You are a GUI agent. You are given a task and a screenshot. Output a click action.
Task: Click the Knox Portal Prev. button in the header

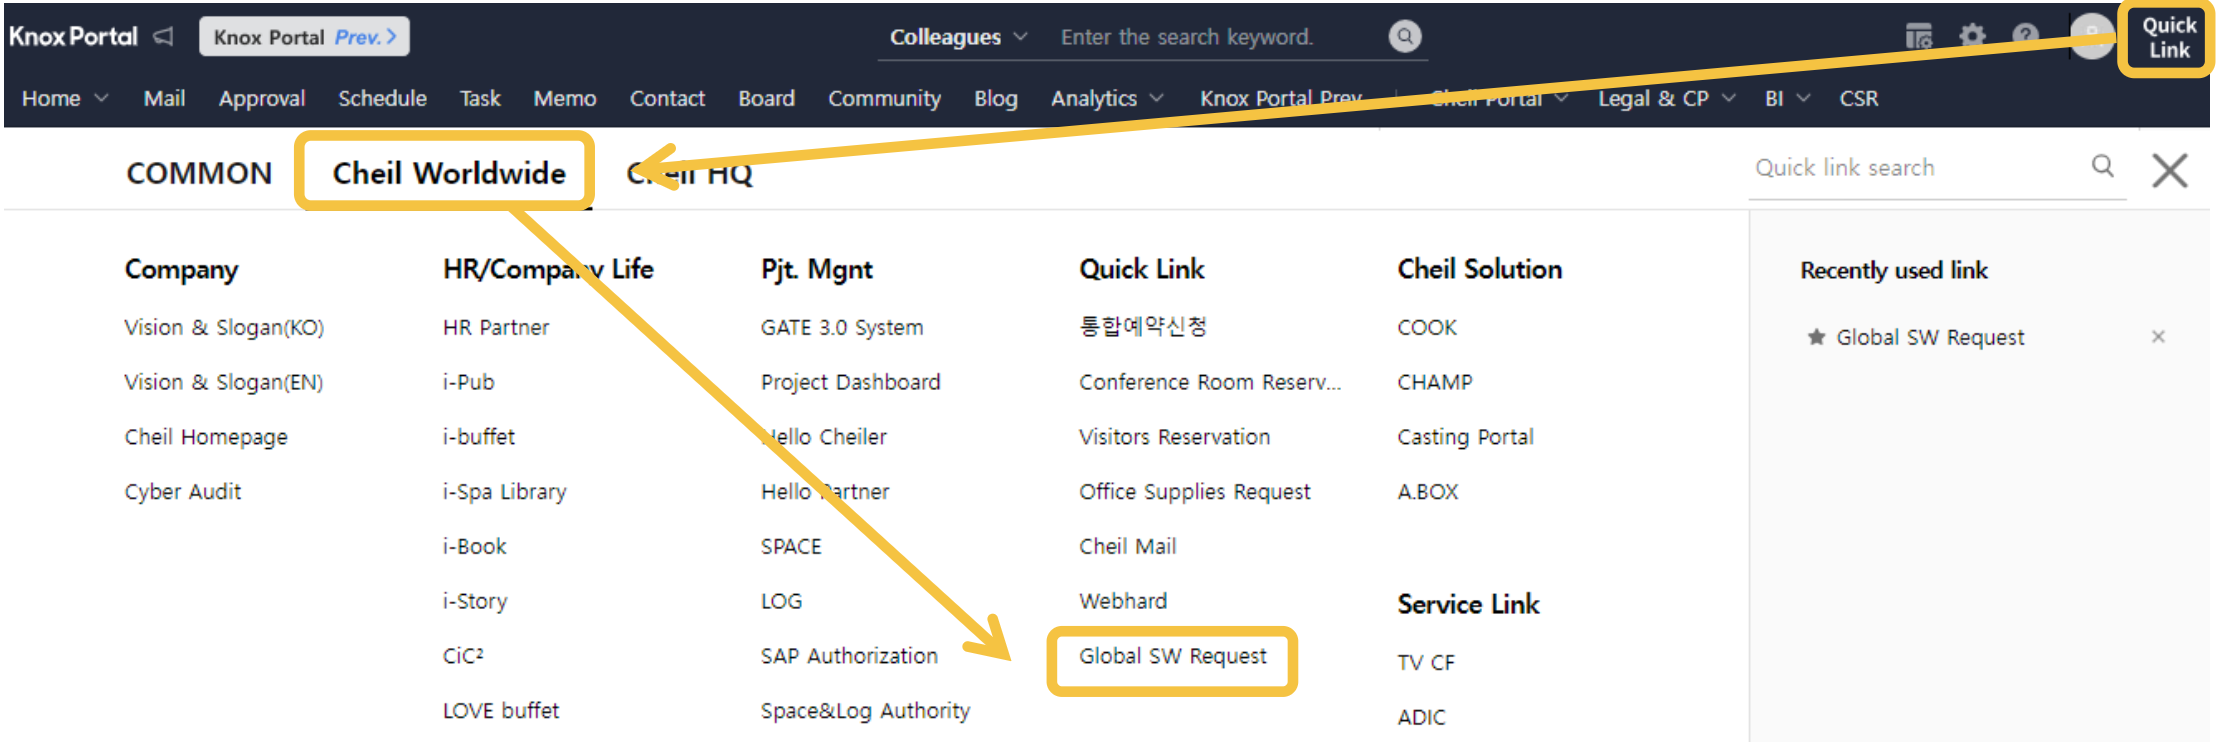[304, 37]
